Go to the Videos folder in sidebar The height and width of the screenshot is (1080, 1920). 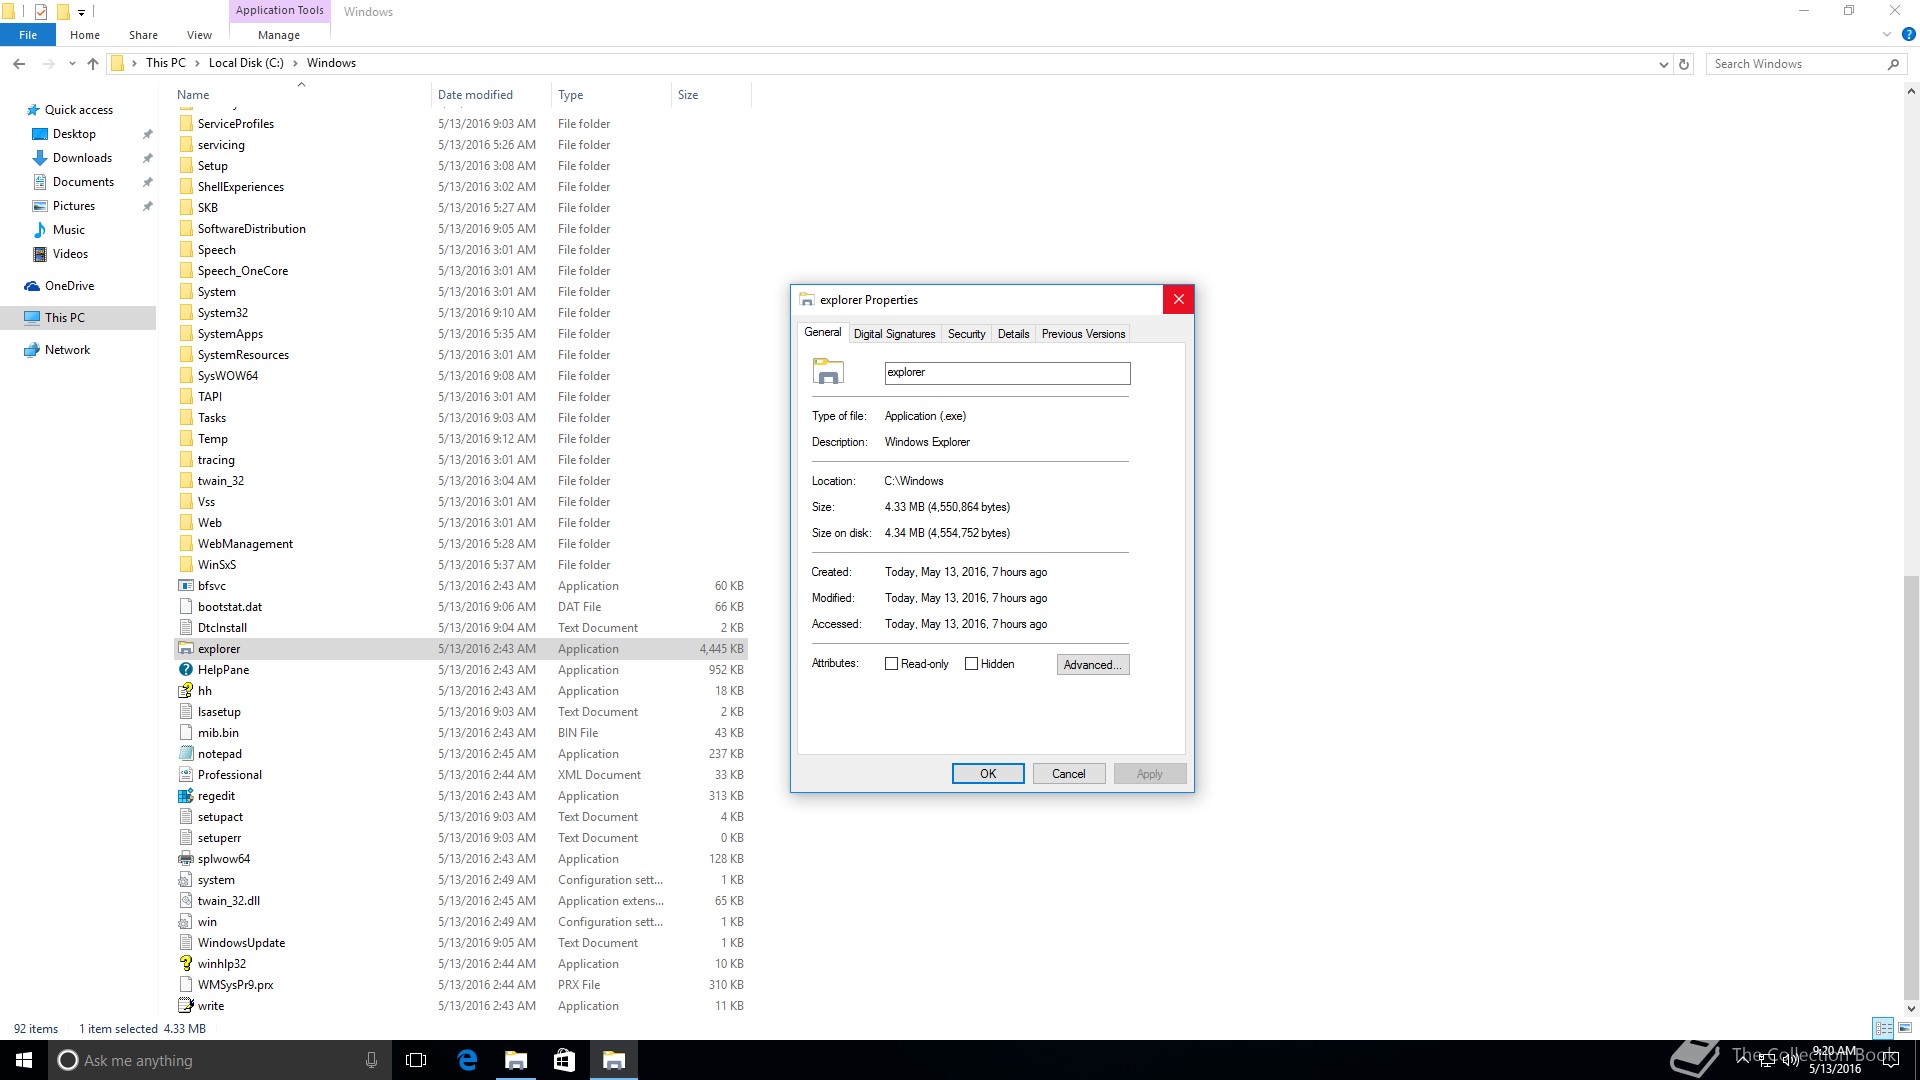(x=70, y=254)
